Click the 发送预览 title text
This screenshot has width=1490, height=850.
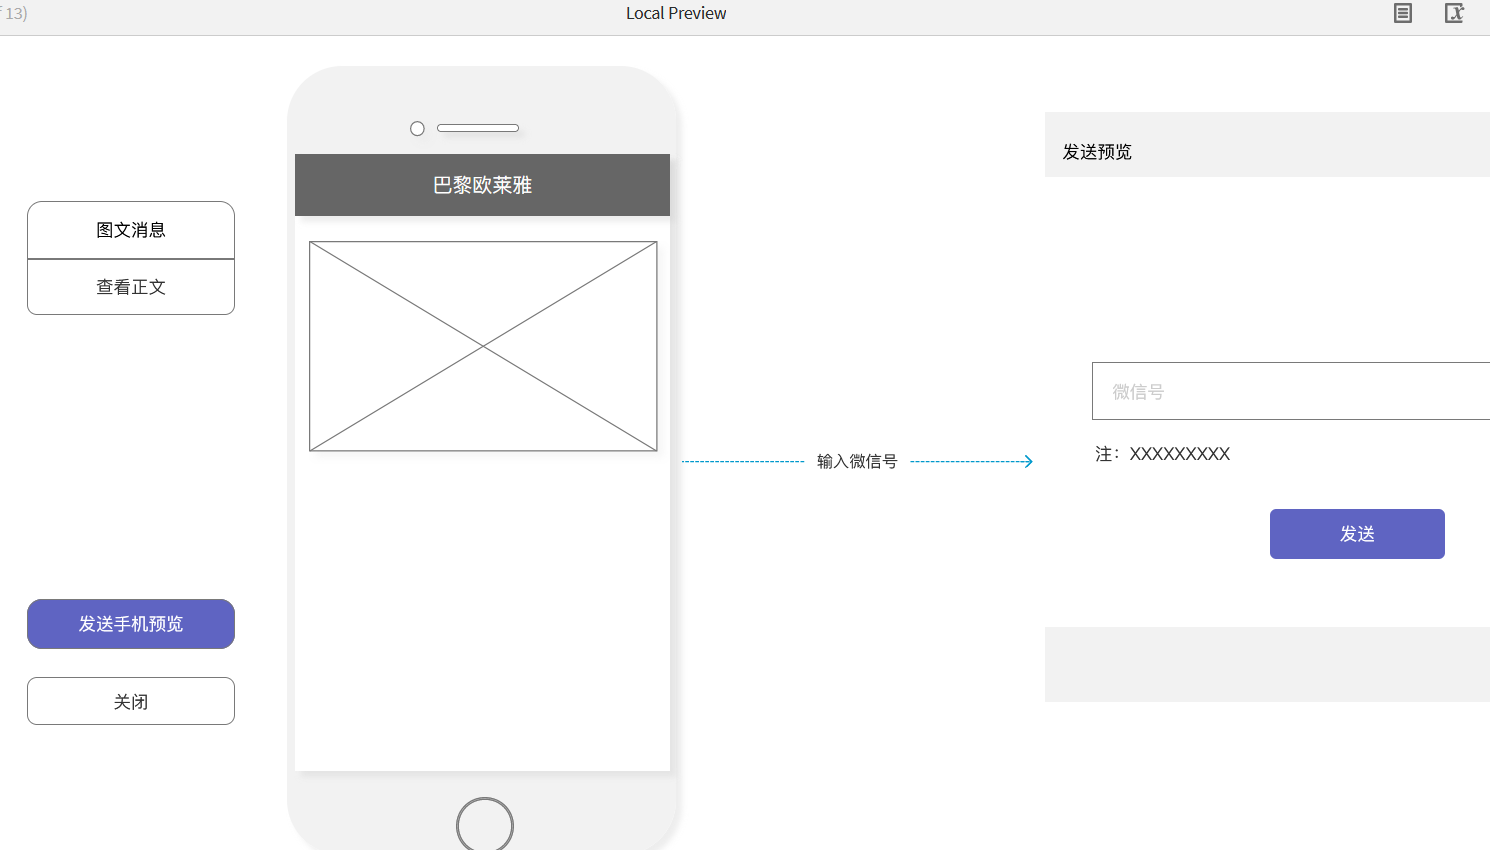click(x=1097, y=152)
